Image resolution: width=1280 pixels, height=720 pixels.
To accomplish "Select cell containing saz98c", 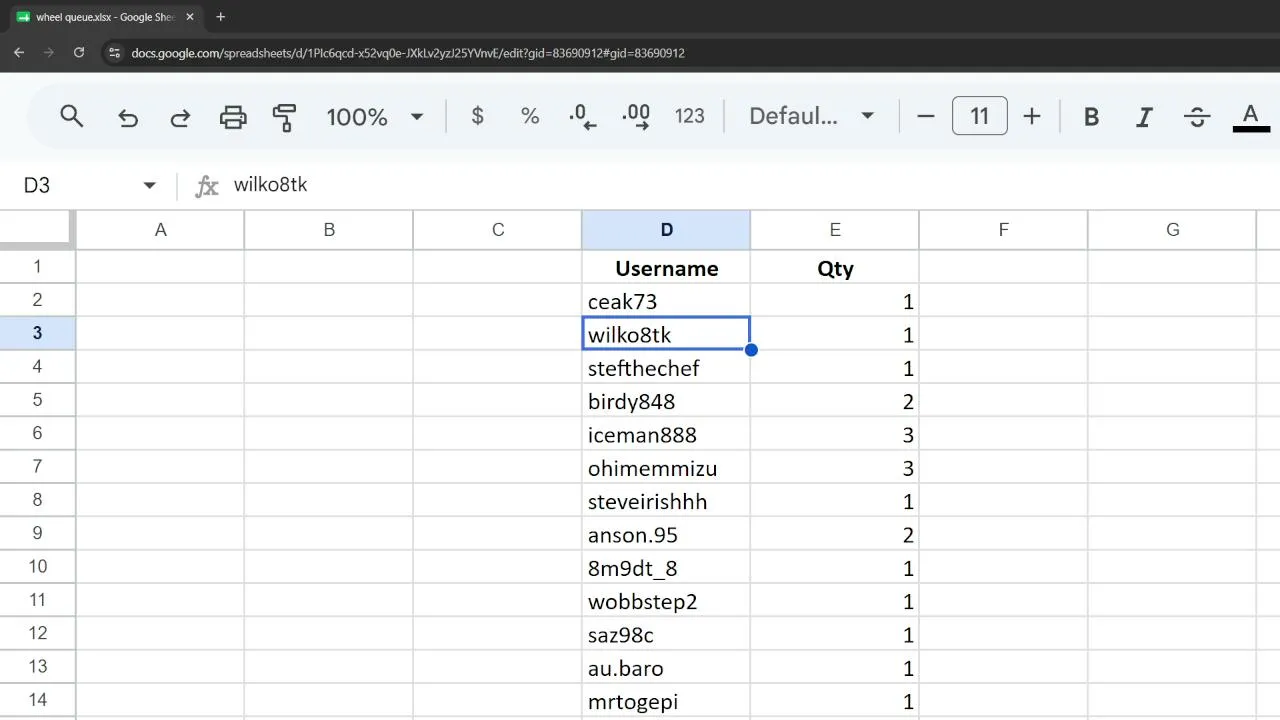I will click(666, 634).
